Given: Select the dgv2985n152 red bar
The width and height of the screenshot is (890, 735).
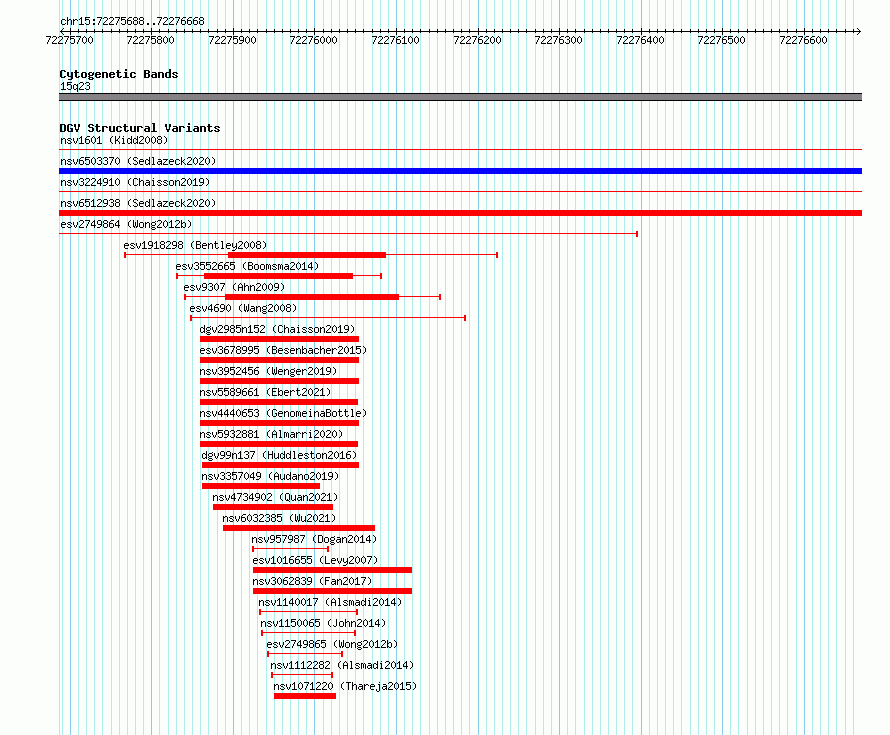Looking at the screenshot, I should [279, 339].
